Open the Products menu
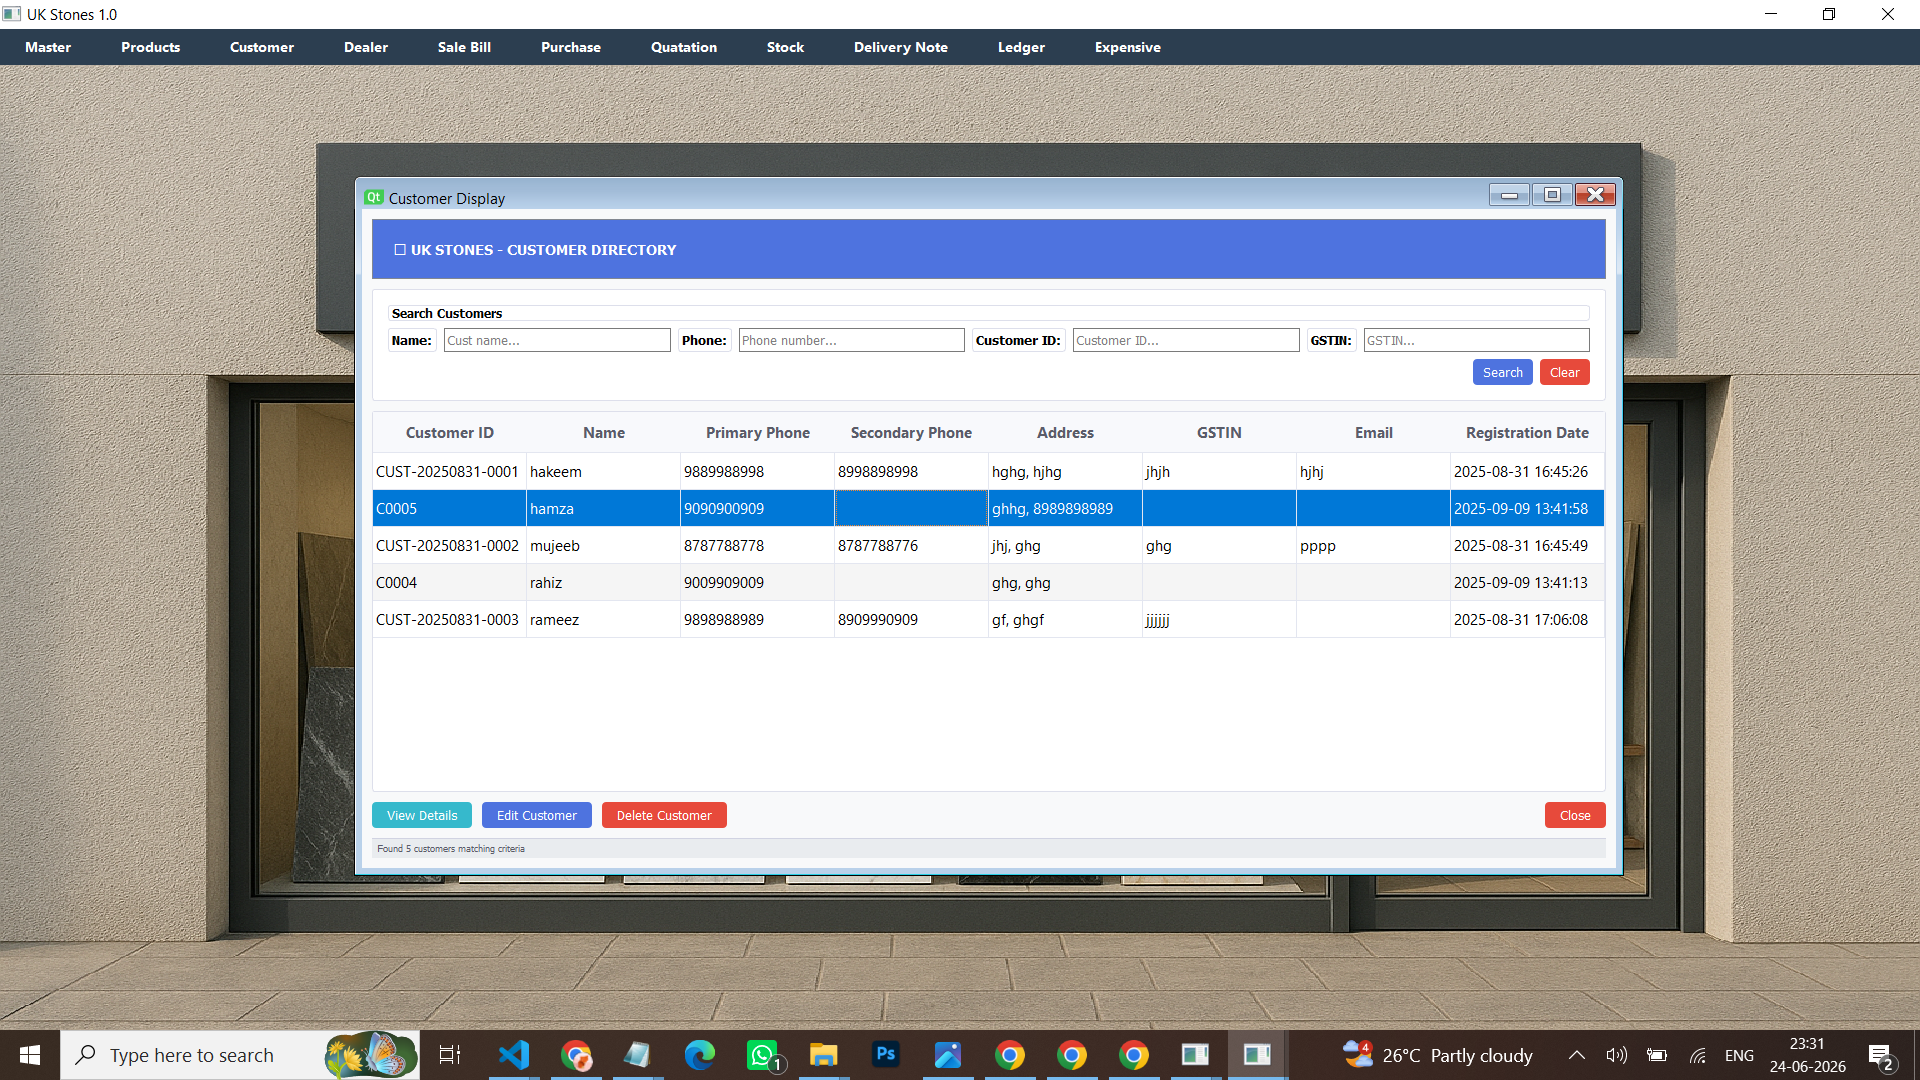This screenshot has width=1920, height=1080. tap(151, 47)
